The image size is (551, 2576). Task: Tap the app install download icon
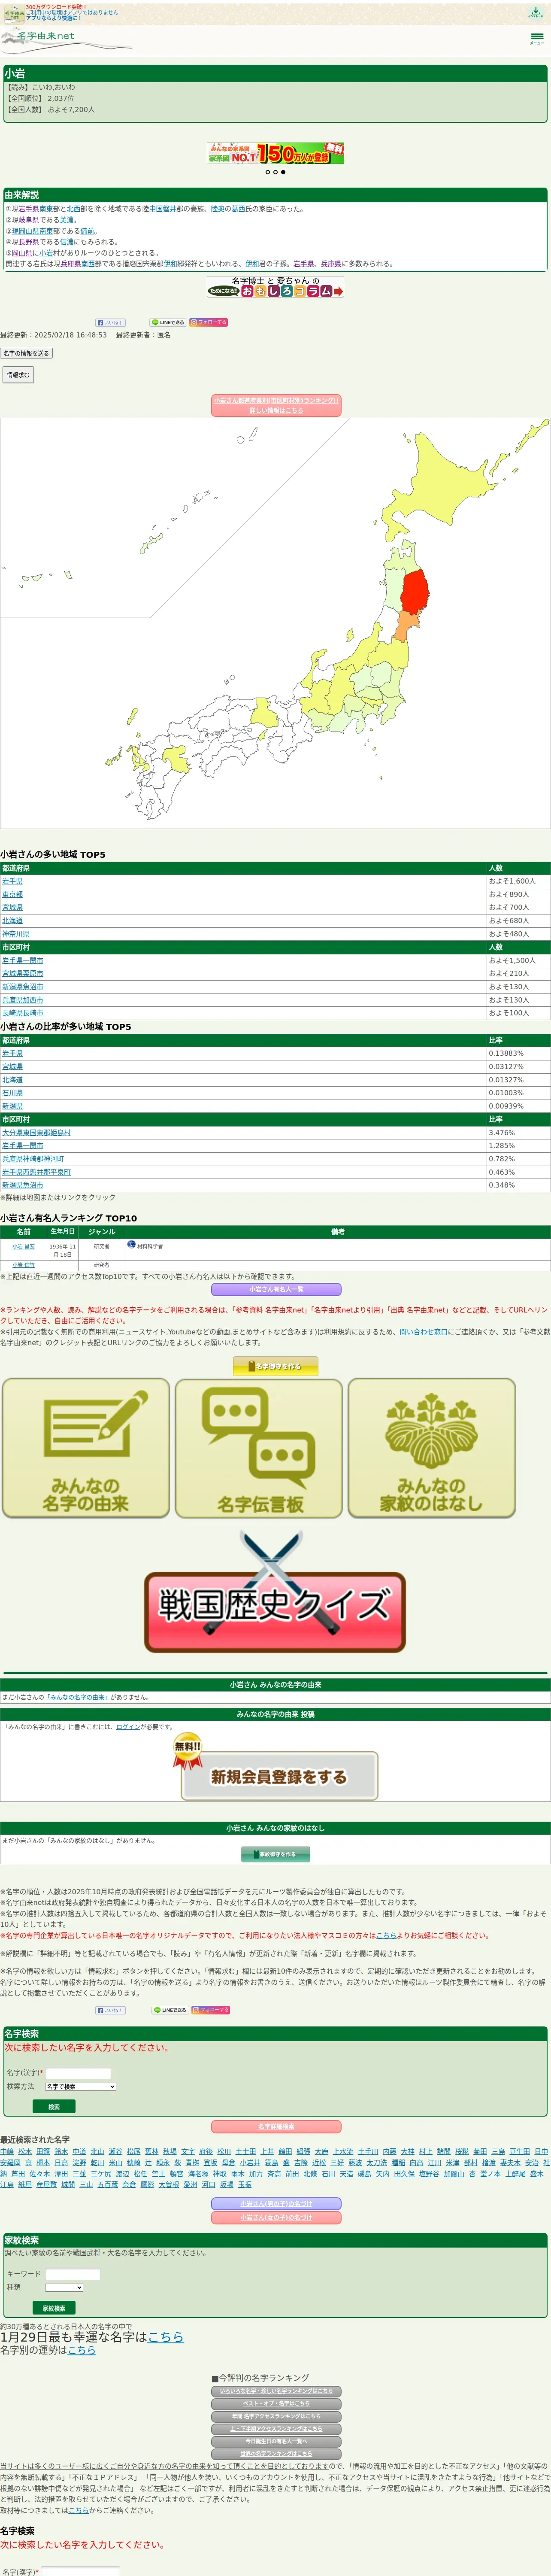coord(536,12)
